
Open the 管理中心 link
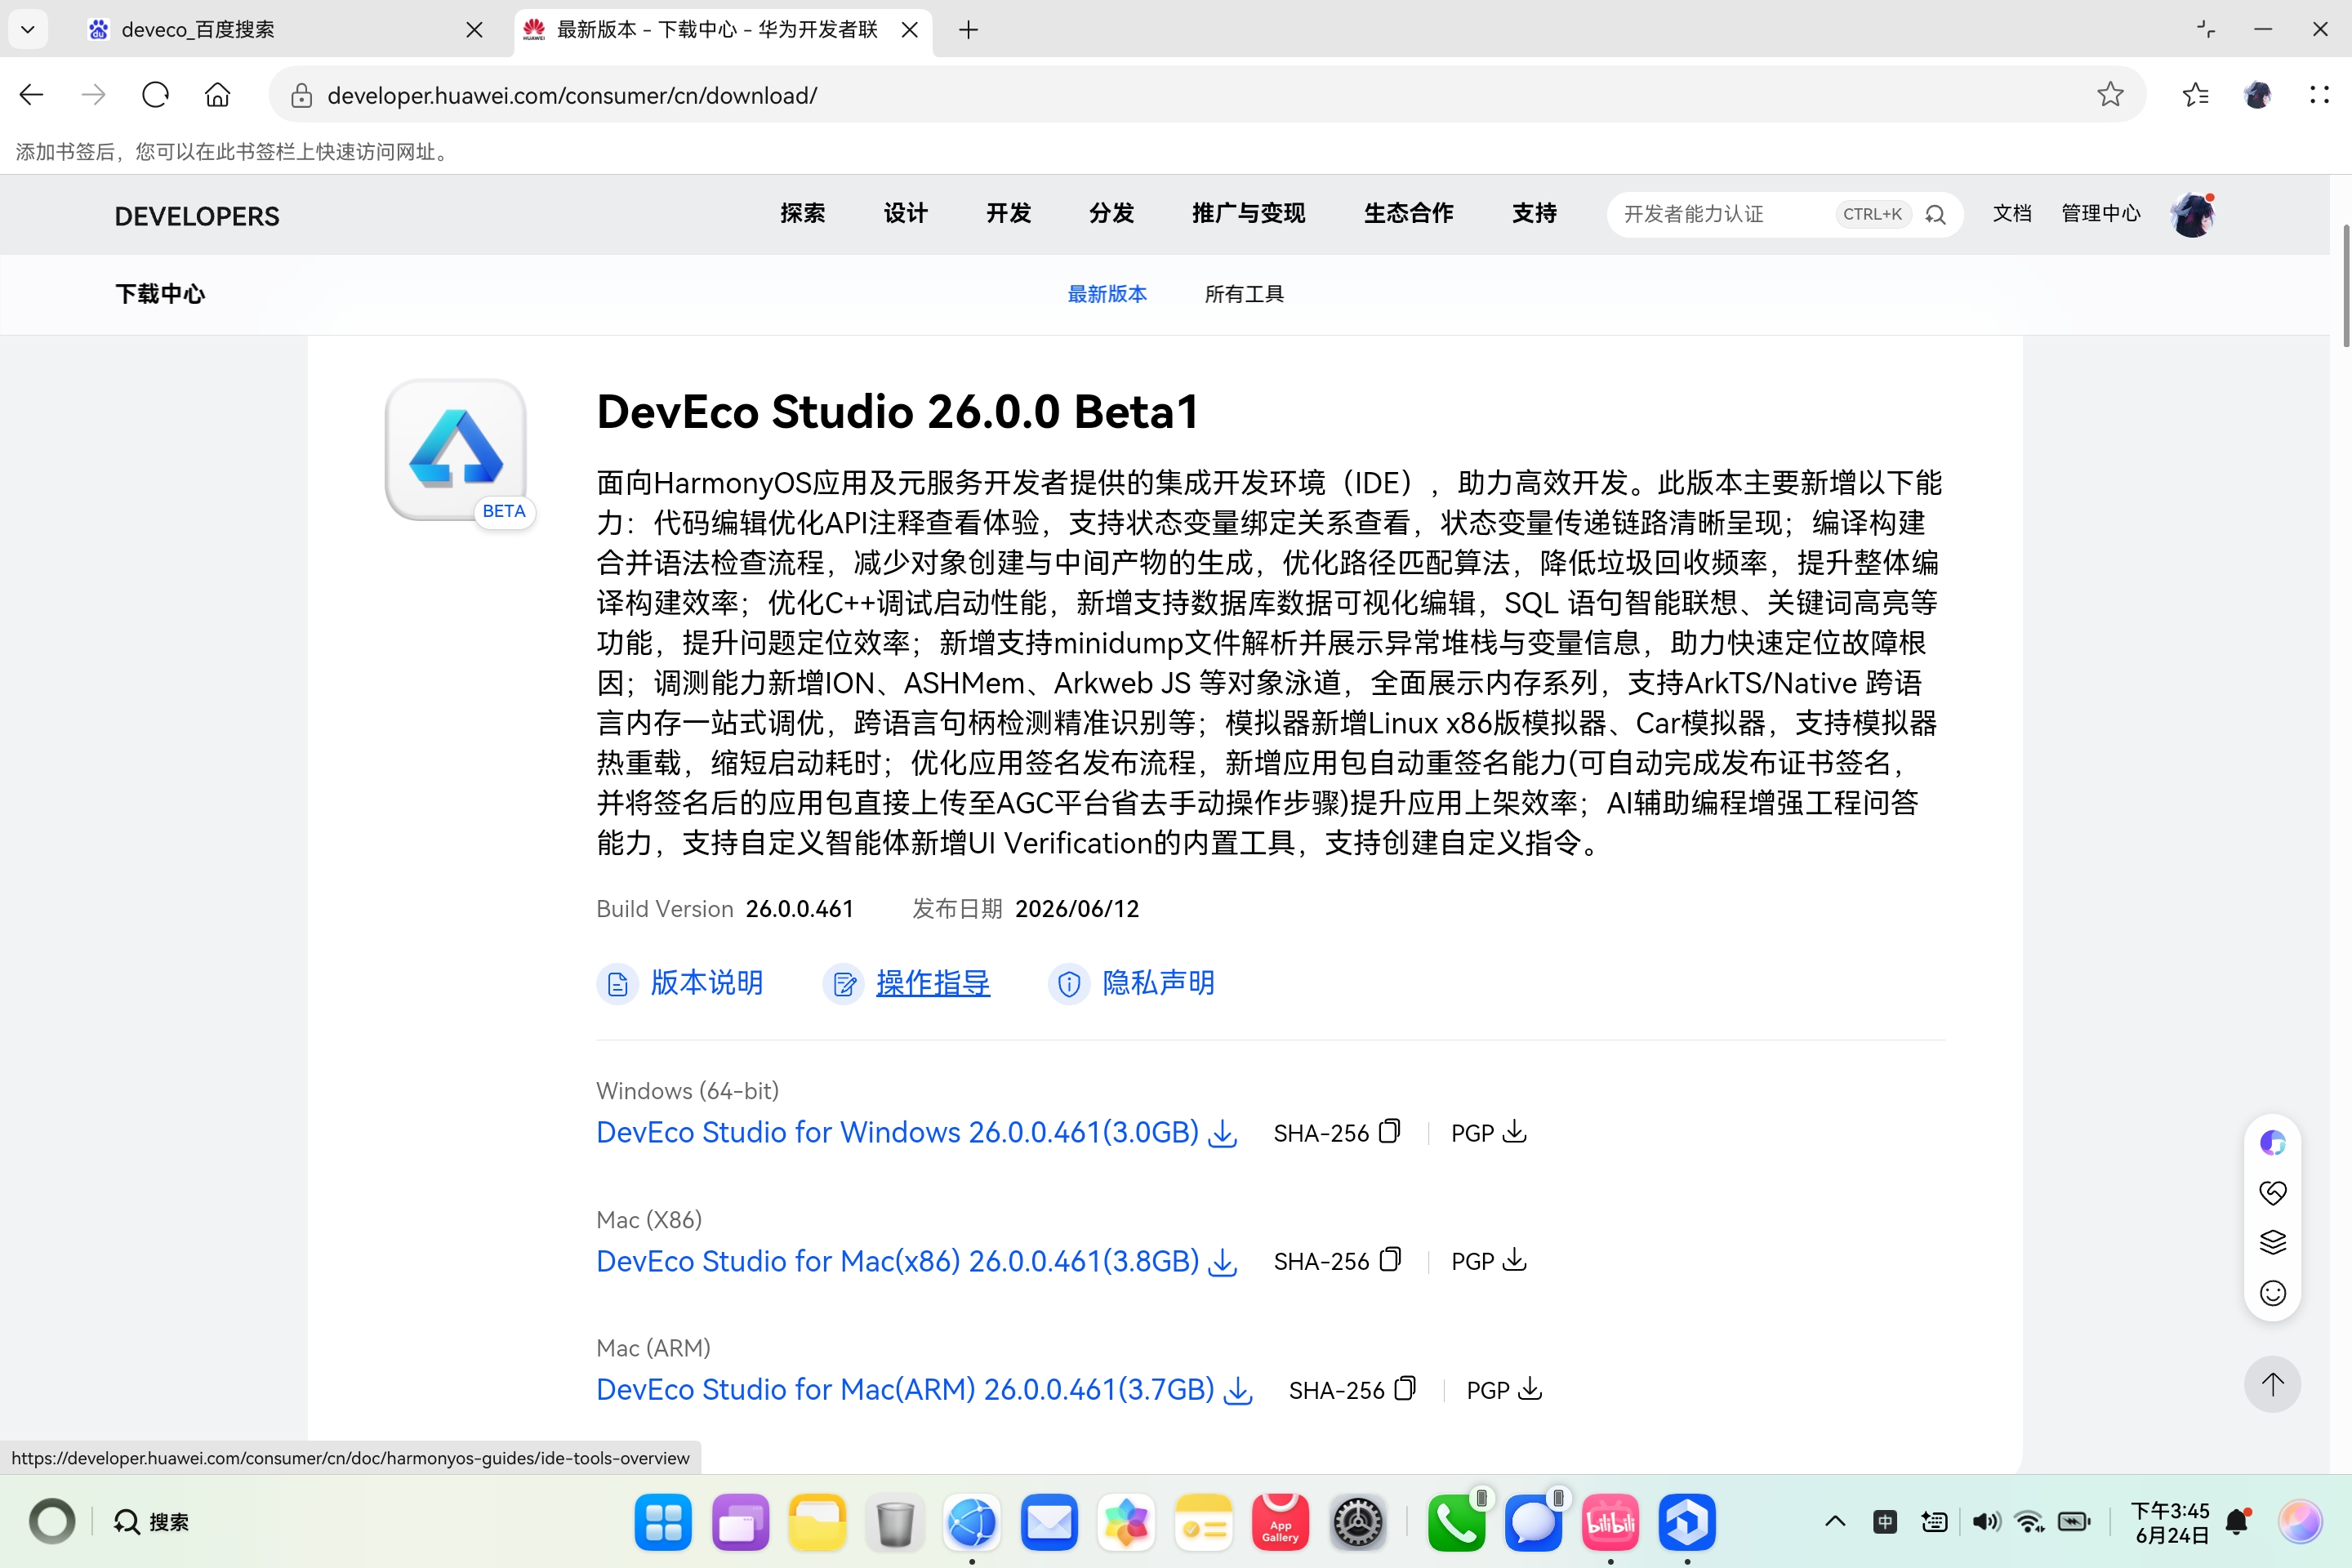click(2101, 213)
